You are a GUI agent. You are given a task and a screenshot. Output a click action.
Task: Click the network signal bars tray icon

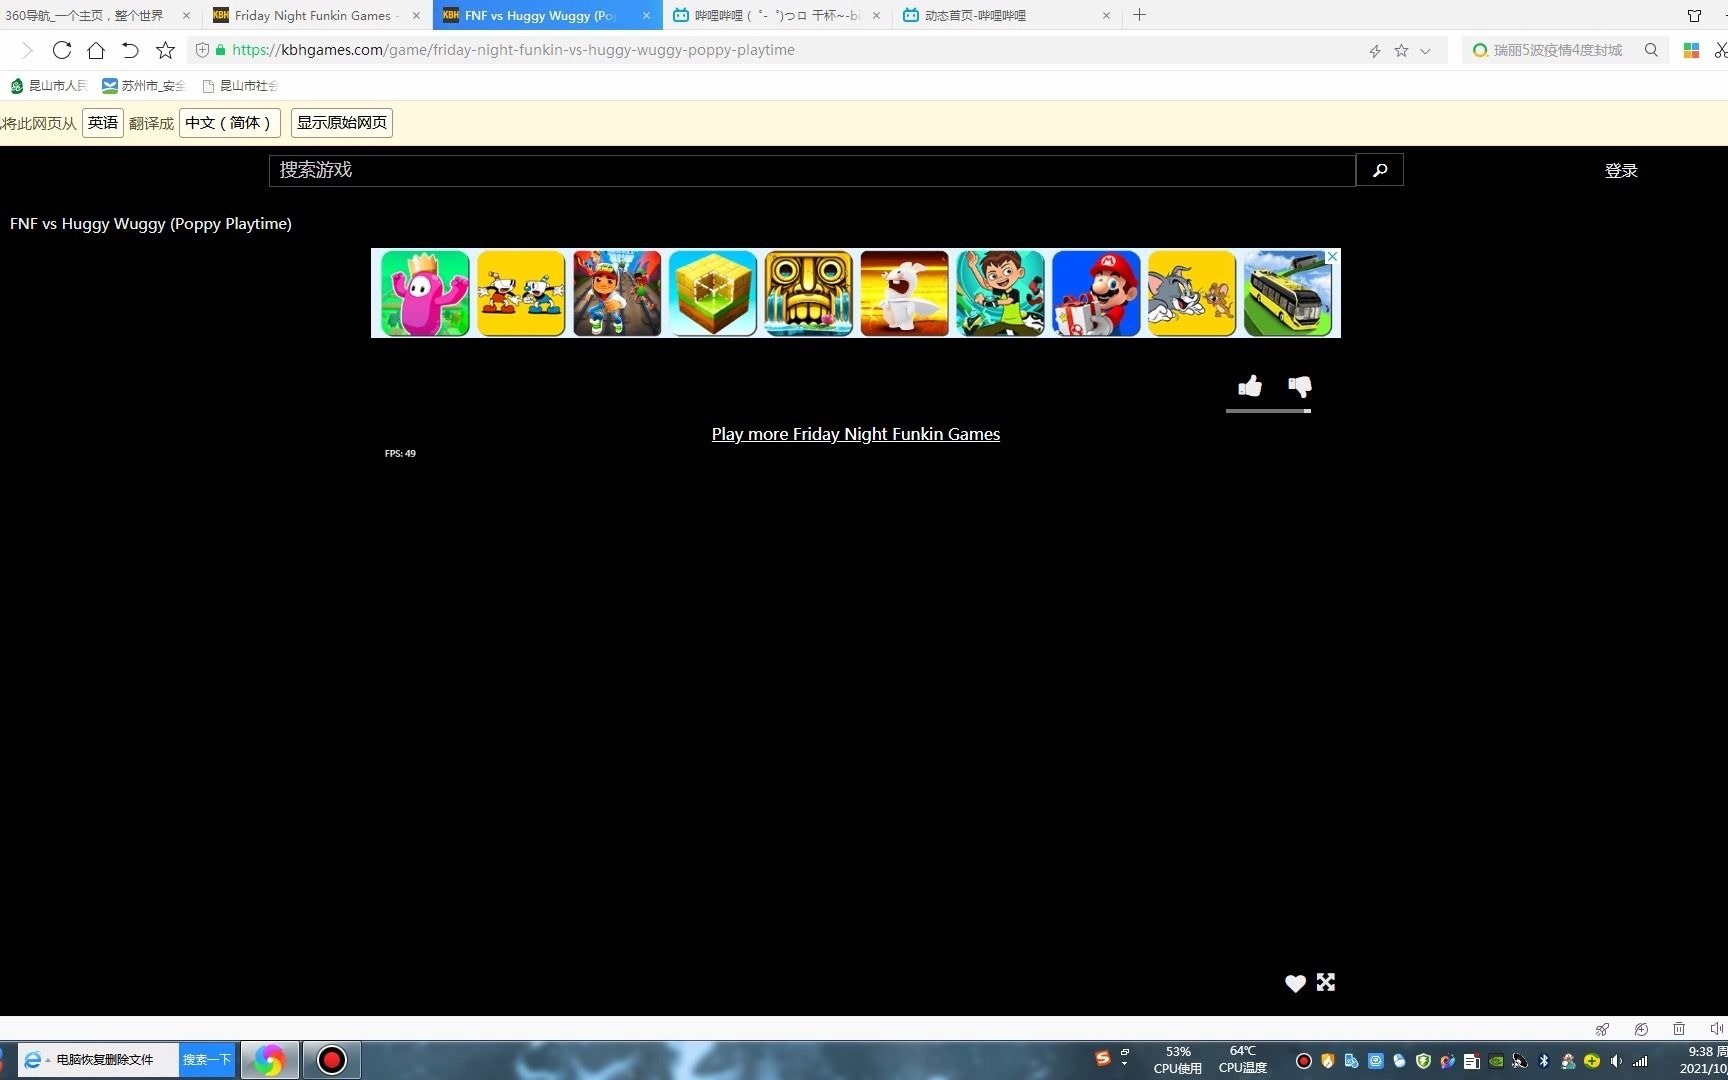(x=1640, y=1061)
